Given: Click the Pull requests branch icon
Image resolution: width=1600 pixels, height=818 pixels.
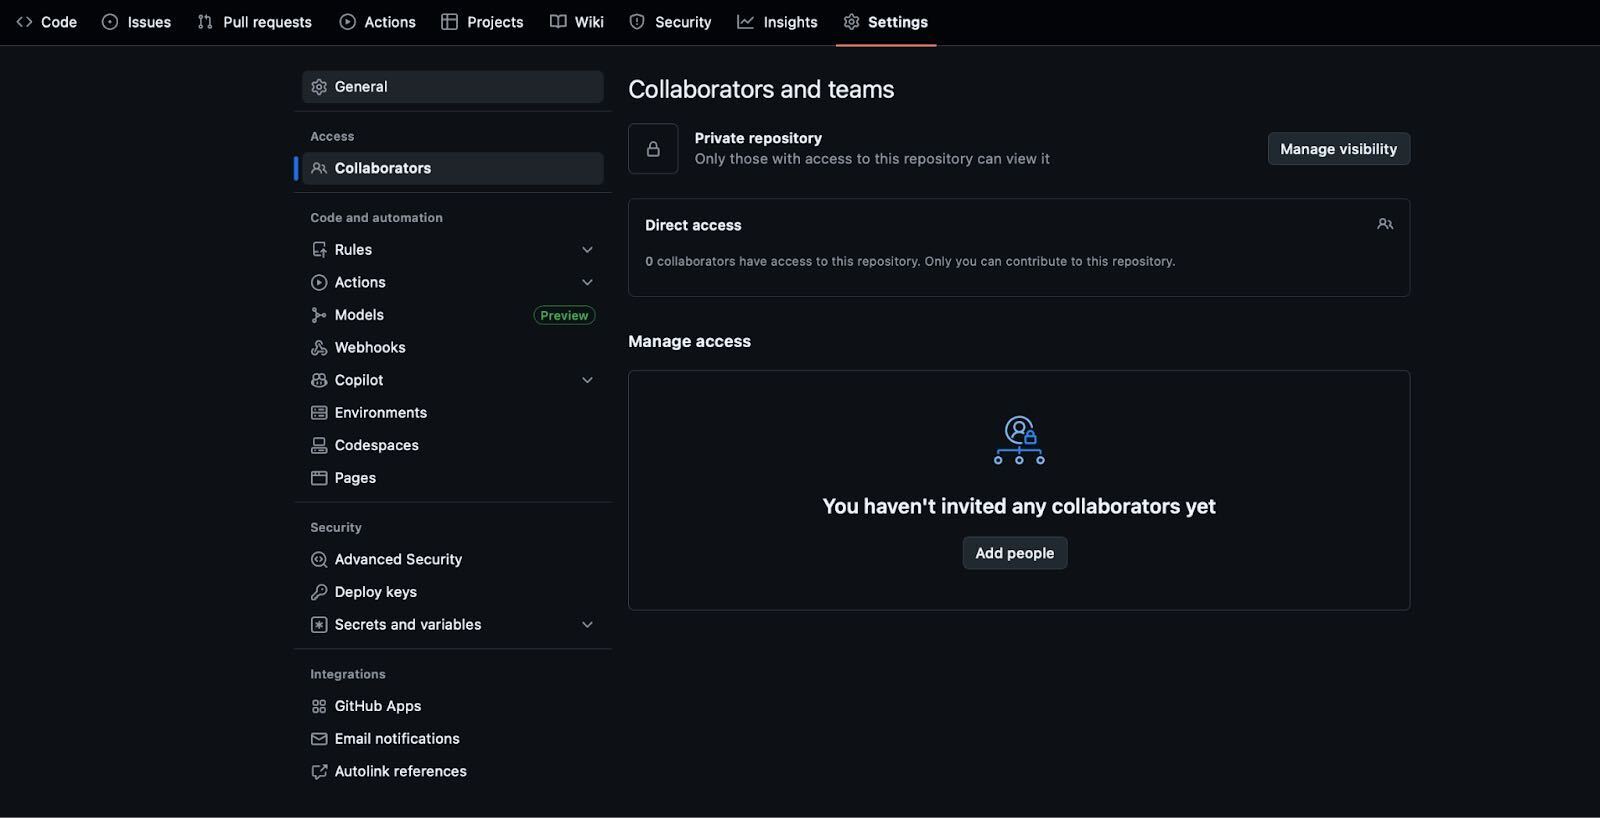Looking at the screenshot, I should [205, 22].
